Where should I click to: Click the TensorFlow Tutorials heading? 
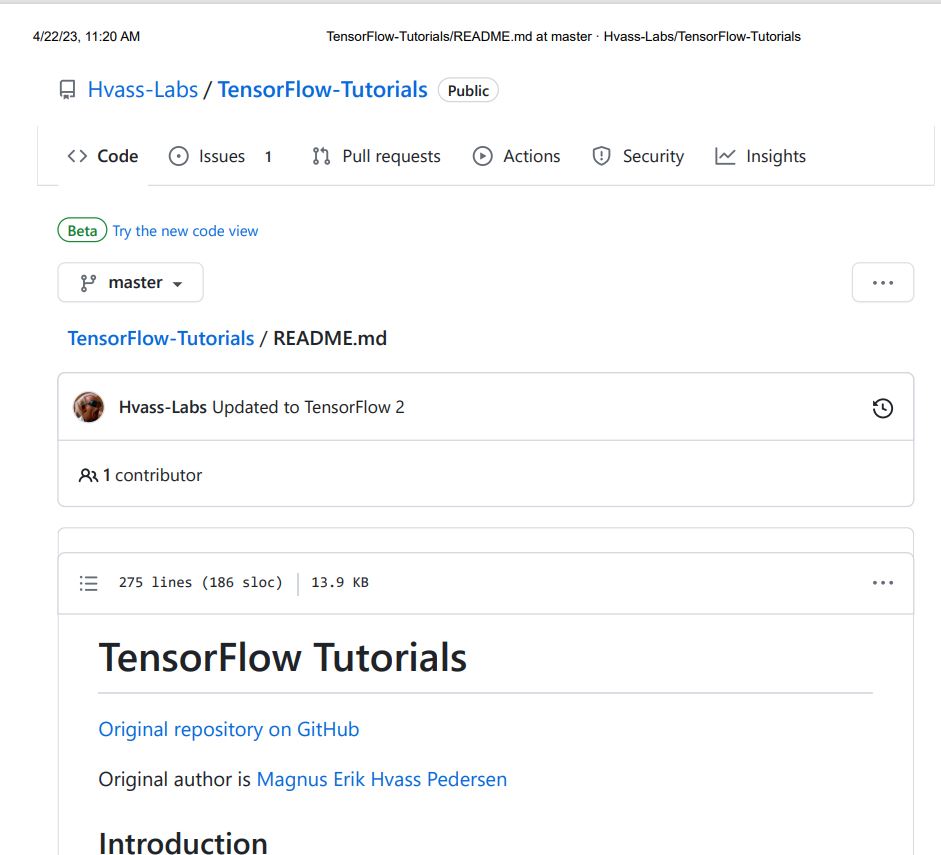pyautogui.click(x=283, y=657)
